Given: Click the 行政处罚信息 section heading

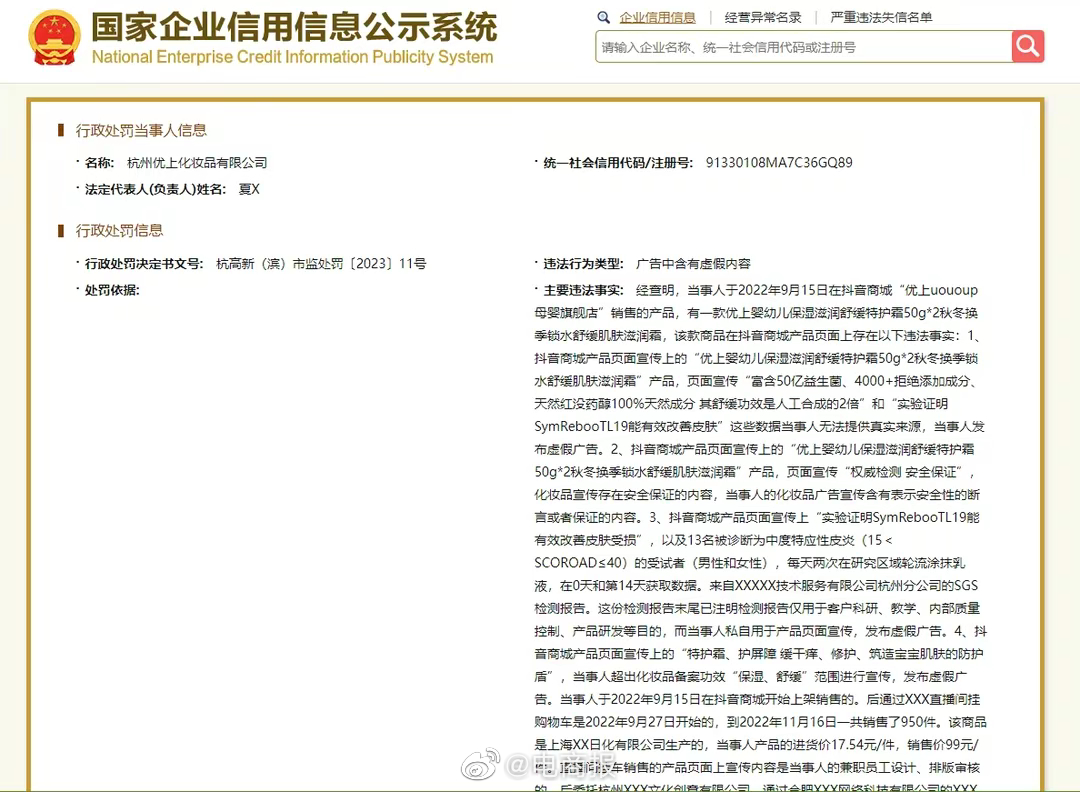Looking at the screenshot, I should (x=119, y=230).
